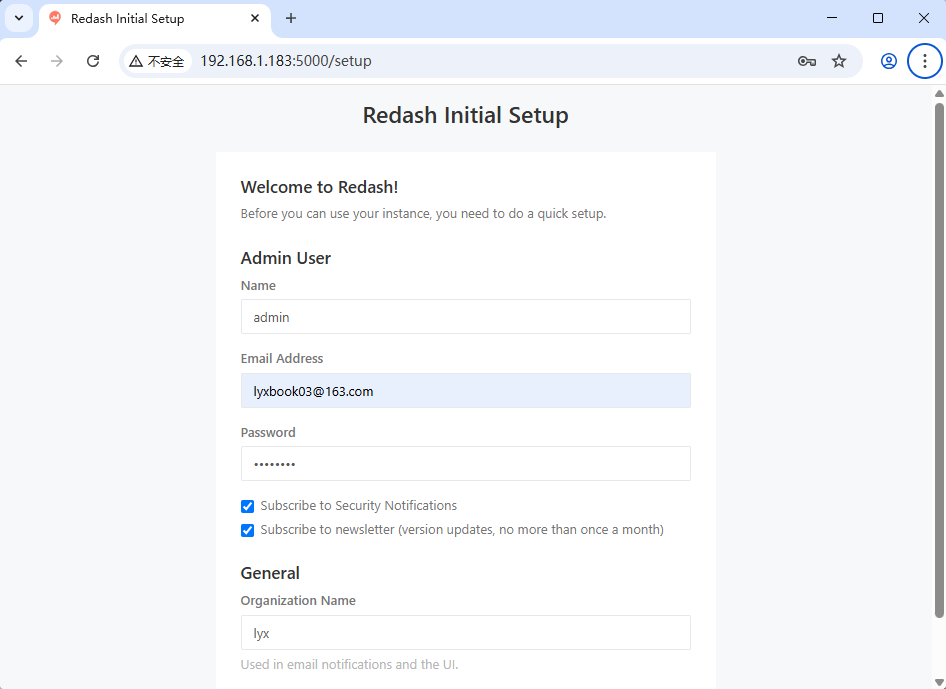This screenshot has height=689, width=946.
Task: Click the scrollbar down arrow
Action: (939, 682)
